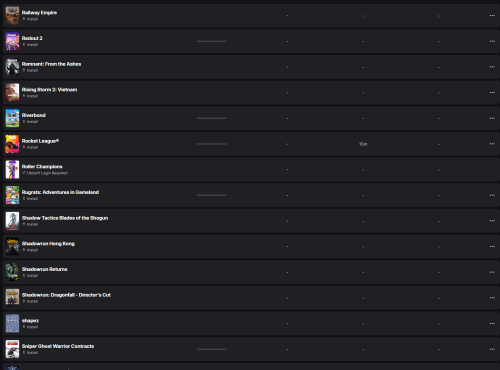The width and height of the screenshot is (500, 370).
Task: Click the Riverbond cover thumbnail
Action: [x=12, y=118]
